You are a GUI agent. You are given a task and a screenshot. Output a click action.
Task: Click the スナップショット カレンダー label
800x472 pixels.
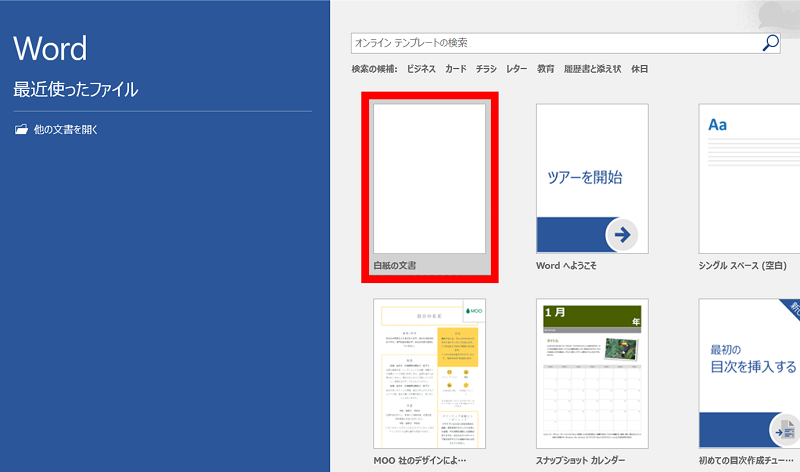click(580, 460)
